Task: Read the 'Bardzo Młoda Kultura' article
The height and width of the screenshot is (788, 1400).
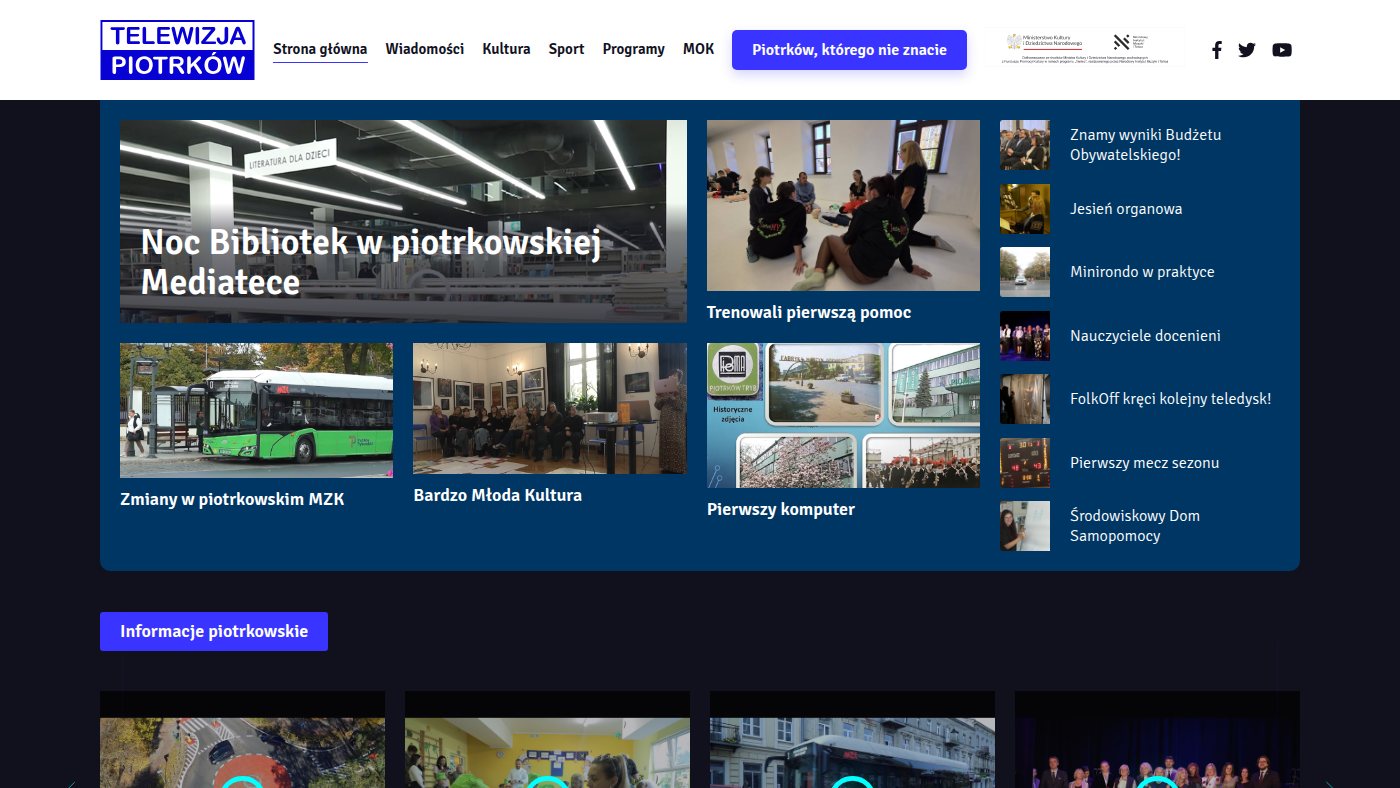Action: [497, 495]
